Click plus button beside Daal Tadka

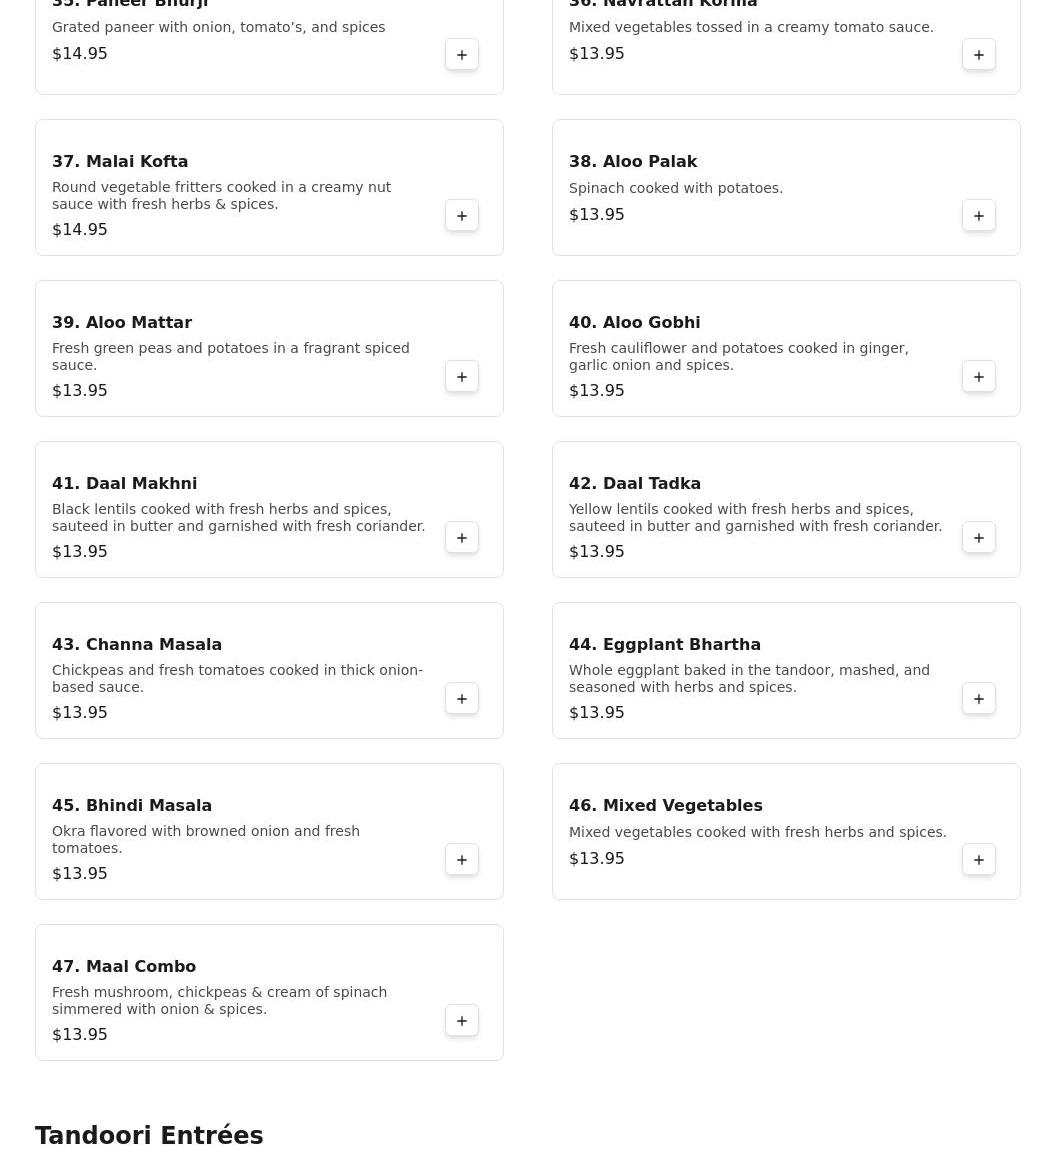pyautogui.click(x=979, y=538)
